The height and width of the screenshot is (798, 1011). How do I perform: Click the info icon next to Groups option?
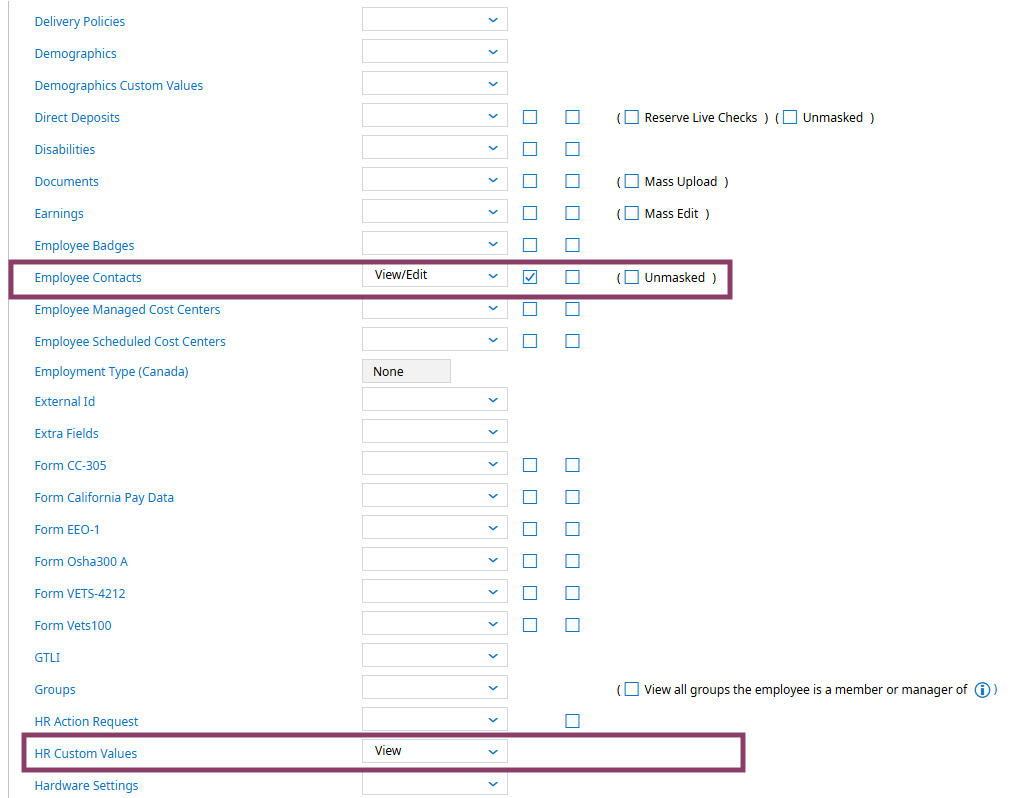[x=982, y=690]
